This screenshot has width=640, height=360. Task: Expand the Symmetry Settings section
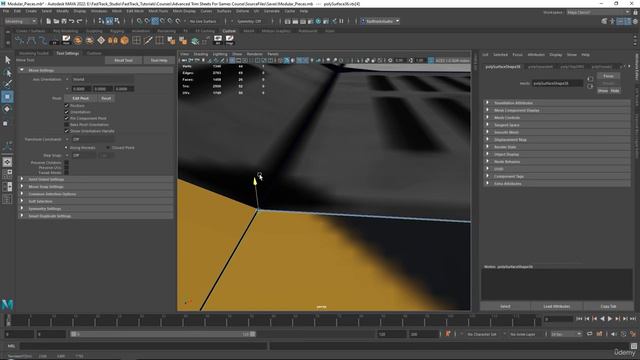tap(96, 209)
